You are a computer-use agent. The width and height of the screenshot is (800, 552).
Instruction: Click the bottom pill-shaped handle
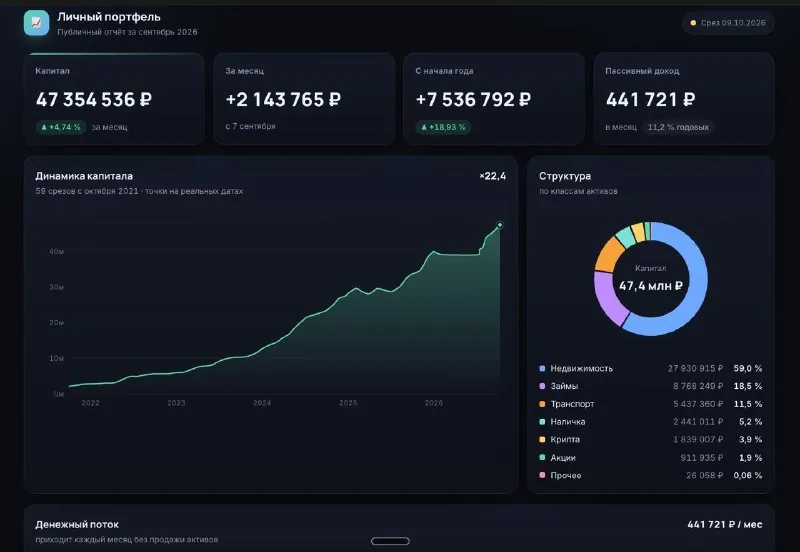pos(390,541)
